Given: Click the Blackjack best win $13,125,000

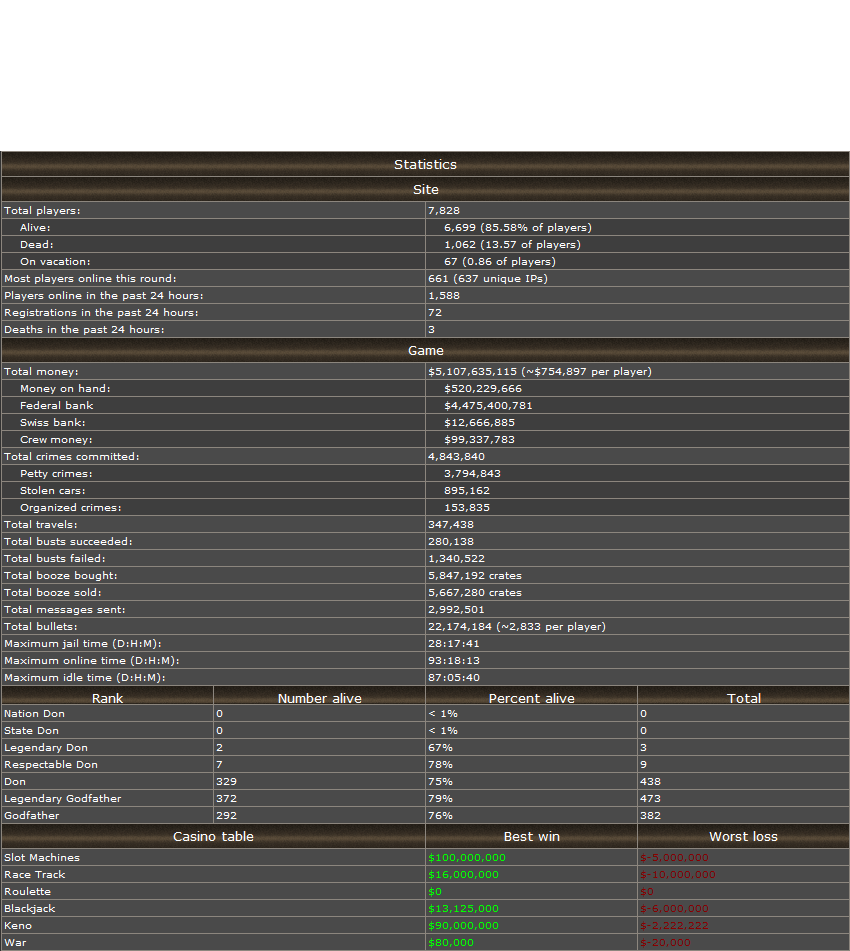Looking at the screenshot, I should (464, 908).
